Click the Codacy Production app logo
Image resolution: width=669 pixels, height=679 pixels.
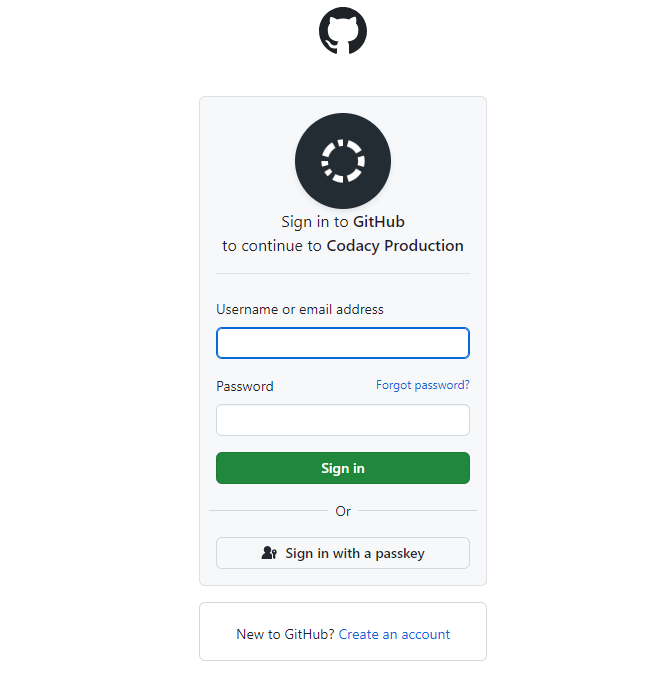[x=343, y=161]
